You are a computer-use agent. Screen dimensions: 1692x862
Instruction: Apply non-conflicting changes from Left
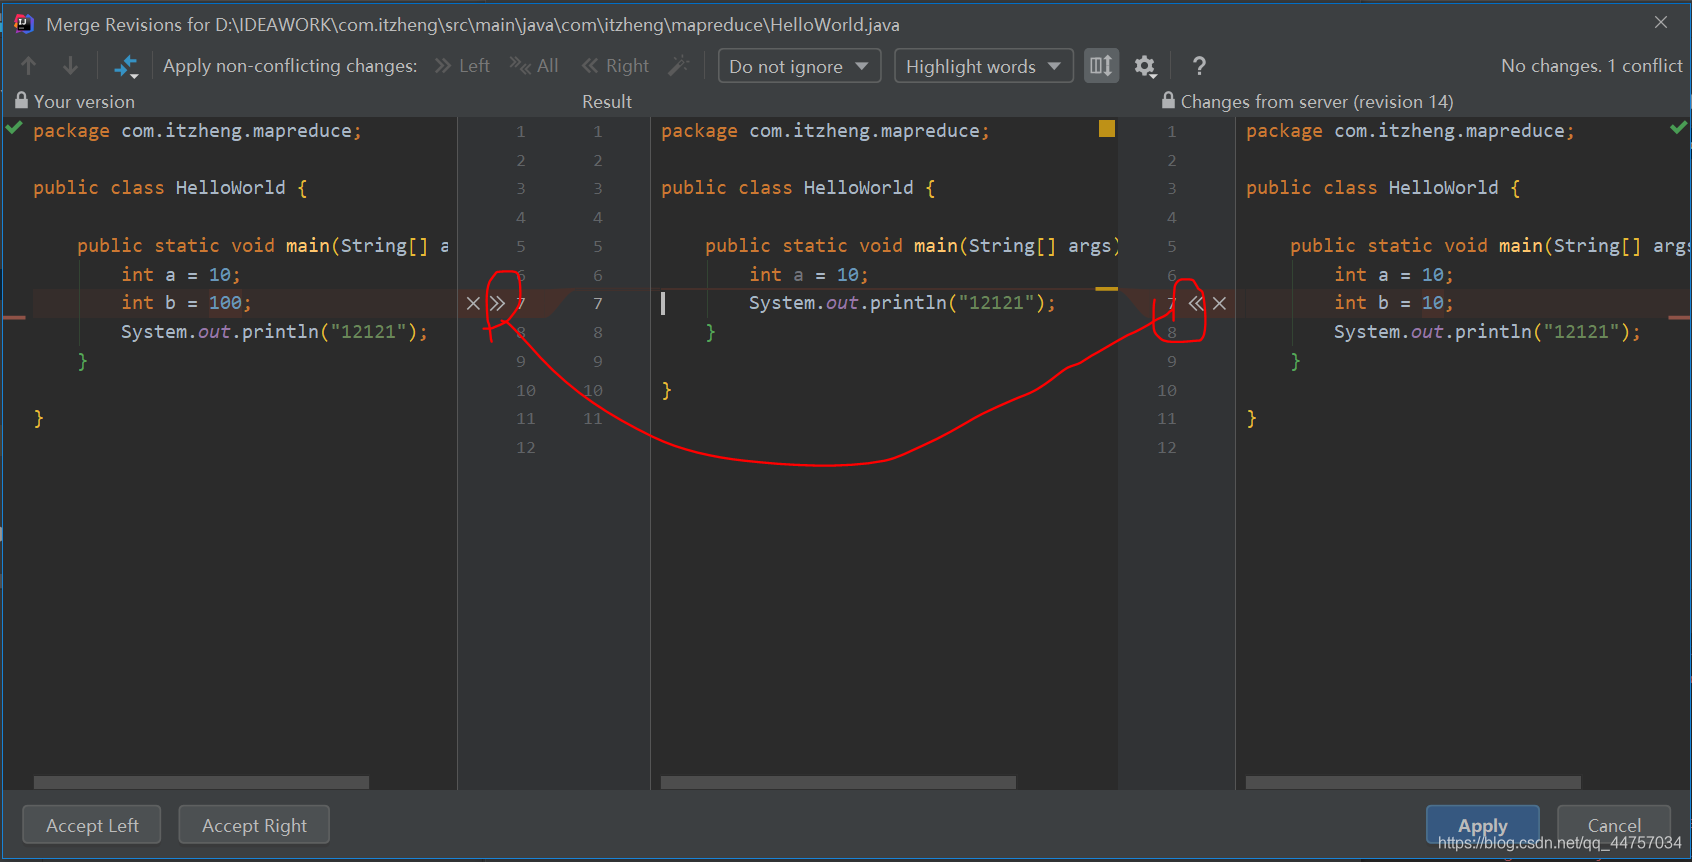(462, 66)
